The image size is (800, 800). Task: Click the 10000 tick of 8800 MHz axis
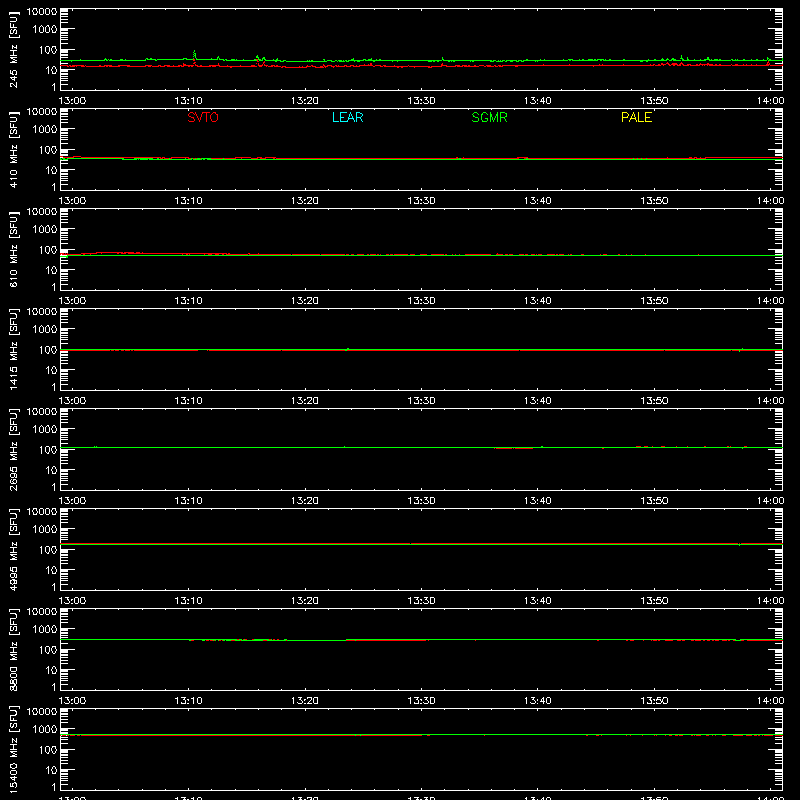[42, 612]
